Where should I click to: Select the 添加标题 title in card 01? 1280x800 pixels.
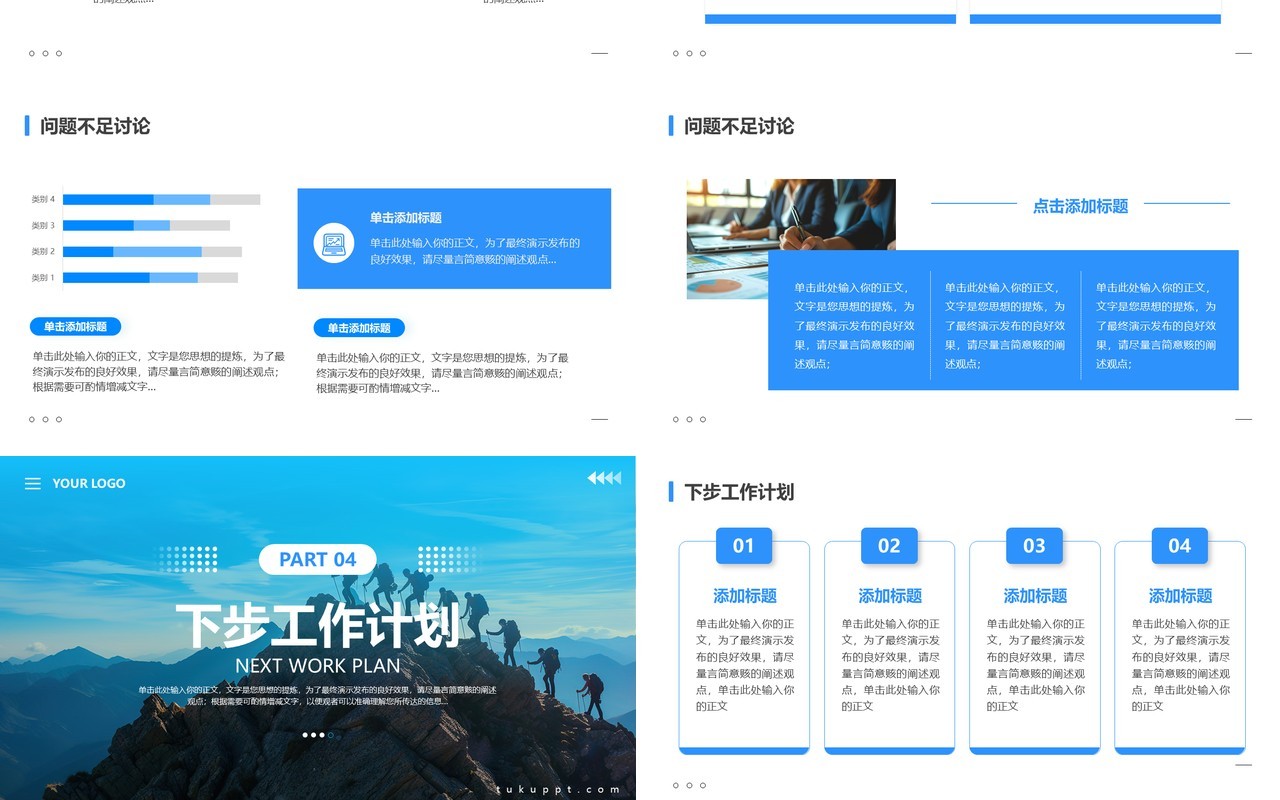tap(745, 596)
